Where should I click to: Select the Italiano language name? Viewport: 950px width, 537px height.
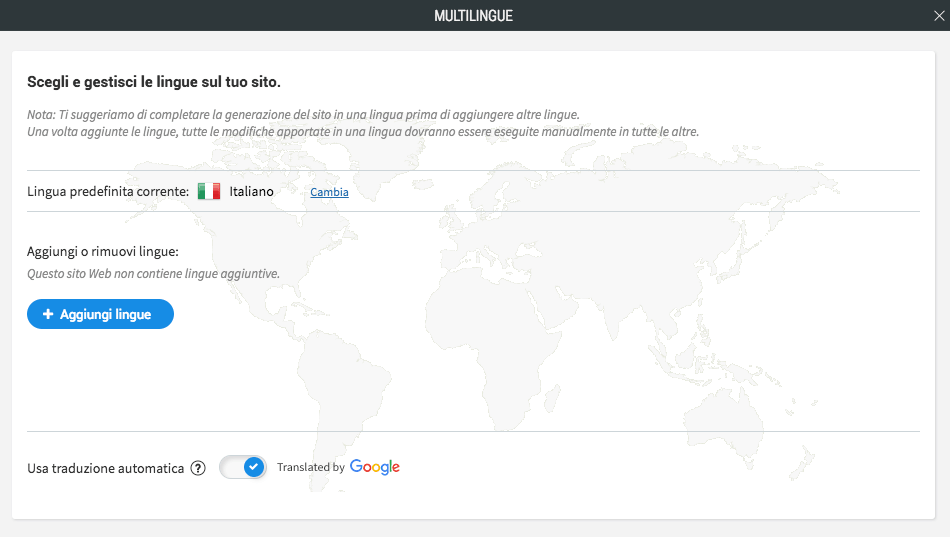pos(251,192)
